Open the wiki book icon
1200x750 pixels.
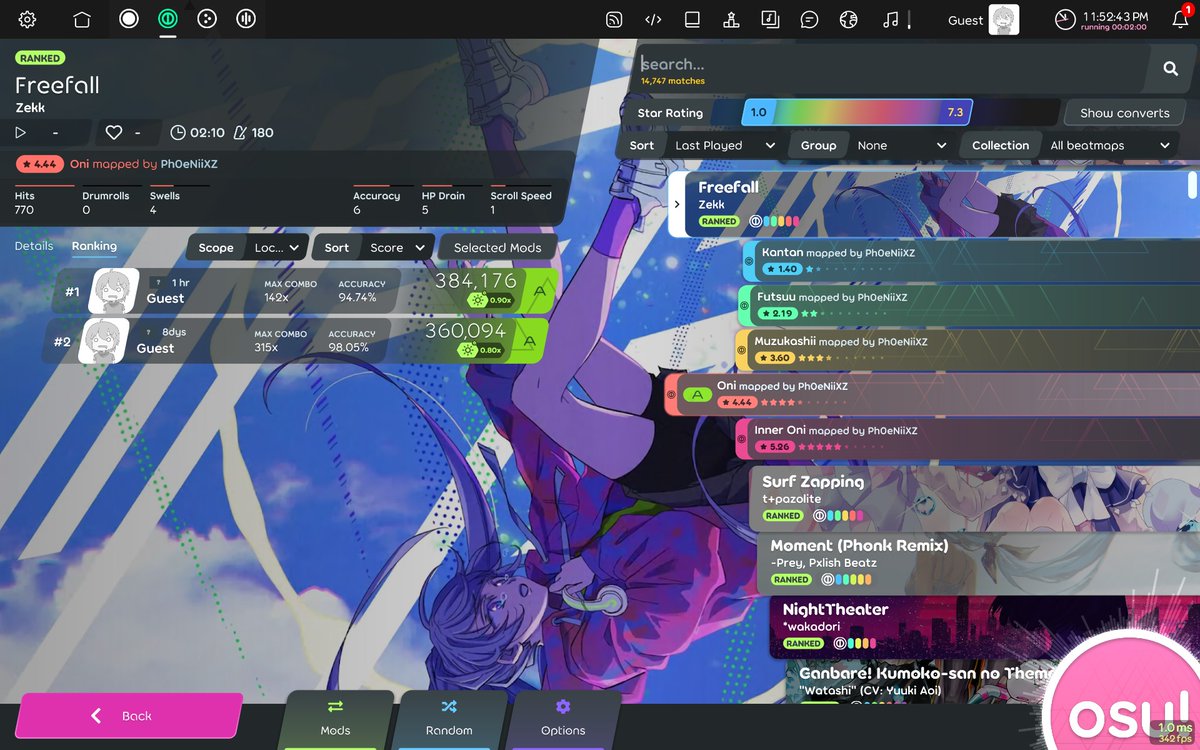pyautogui.click(x=692, y=19)
